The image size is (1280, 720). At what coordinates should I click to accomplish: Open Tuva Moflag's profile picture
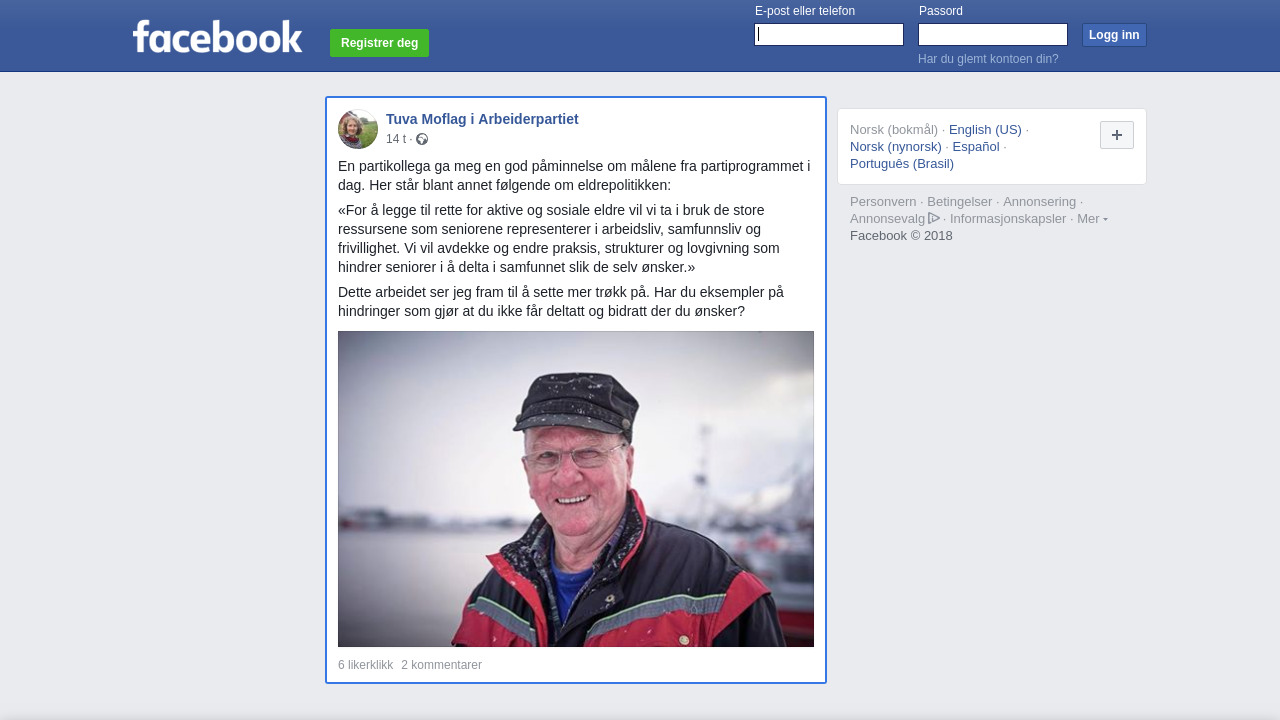click(x=358, y=129)
